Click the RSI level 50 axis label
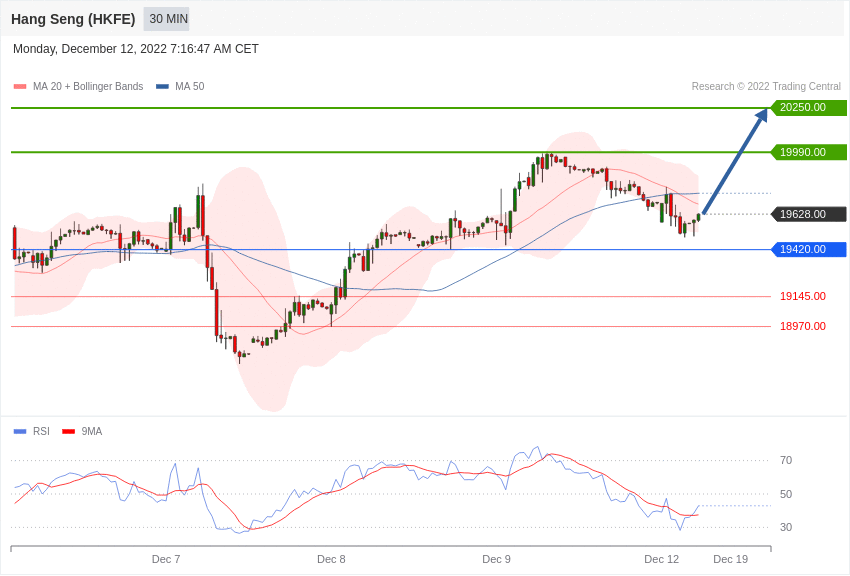 point(786,494)
